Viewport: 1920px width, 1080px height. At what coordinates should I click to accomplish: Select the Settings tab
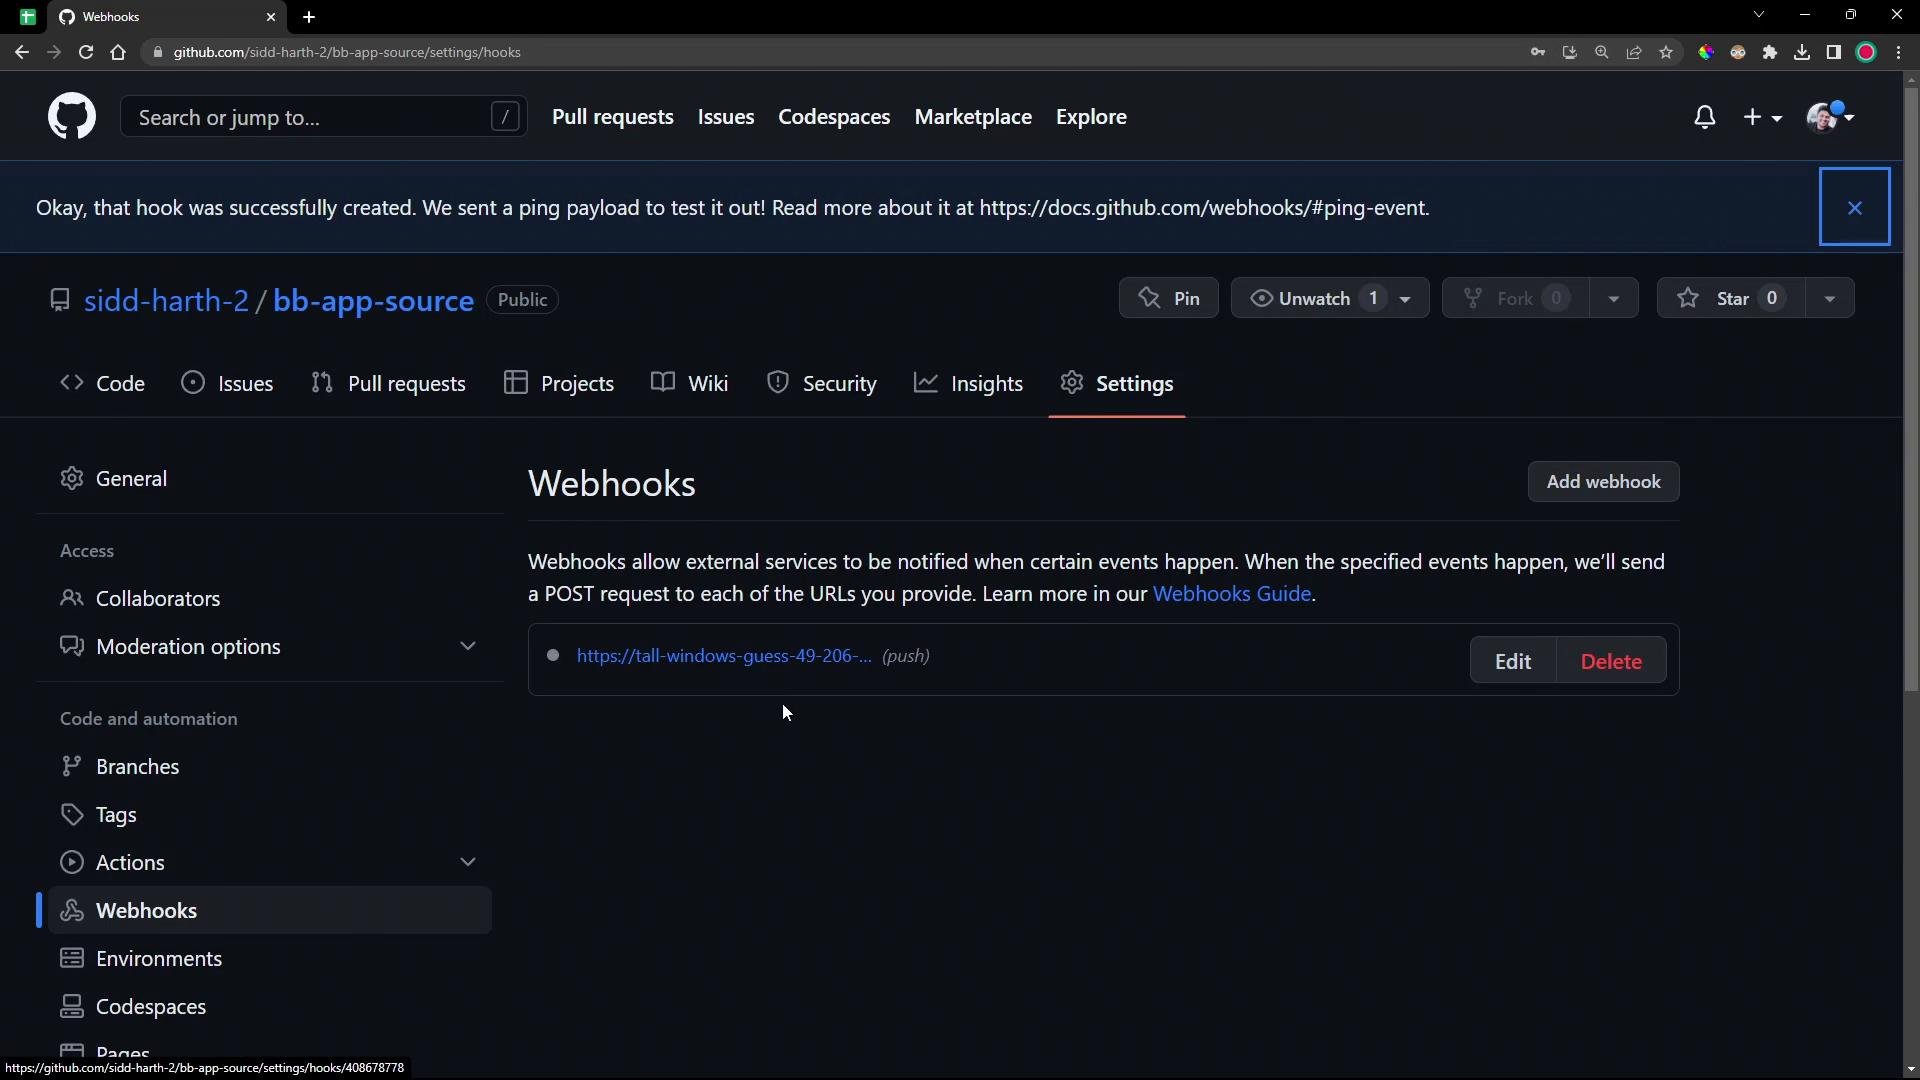1117,383
